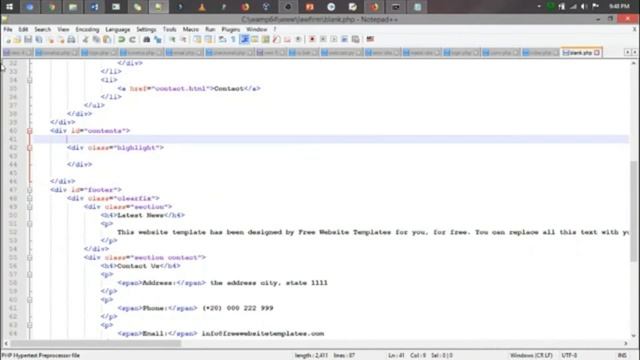Close the blank.php tab
Image resolution: width=640 pixels, height=360 pixels.
[597, 53]
